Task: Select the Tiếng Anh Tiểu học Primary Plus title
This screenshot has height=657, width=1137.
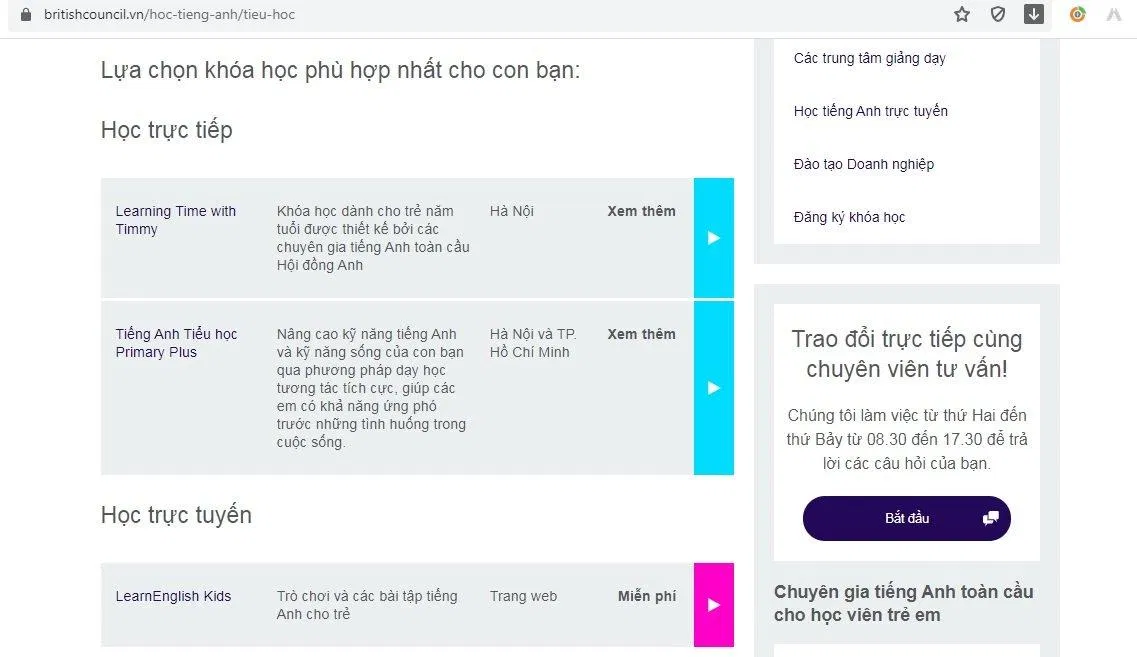Action: click(176, 343)
